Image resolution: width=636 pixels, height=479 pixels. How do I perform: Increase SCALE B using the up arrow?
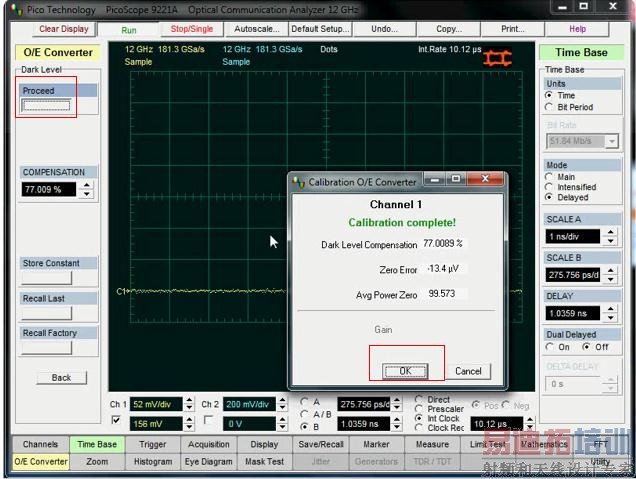tap(608, 269)
